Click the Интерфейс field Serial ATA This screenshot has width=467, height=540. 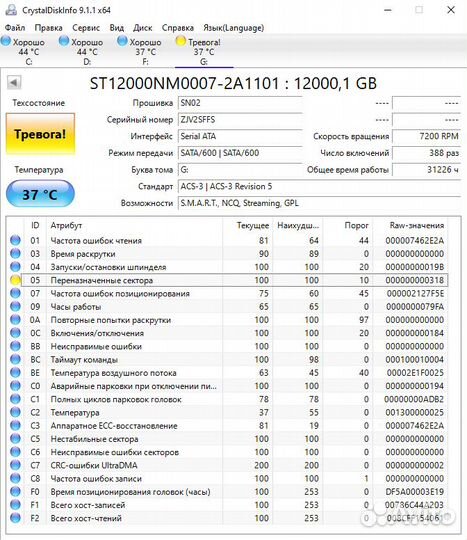(x=240, y=136)
